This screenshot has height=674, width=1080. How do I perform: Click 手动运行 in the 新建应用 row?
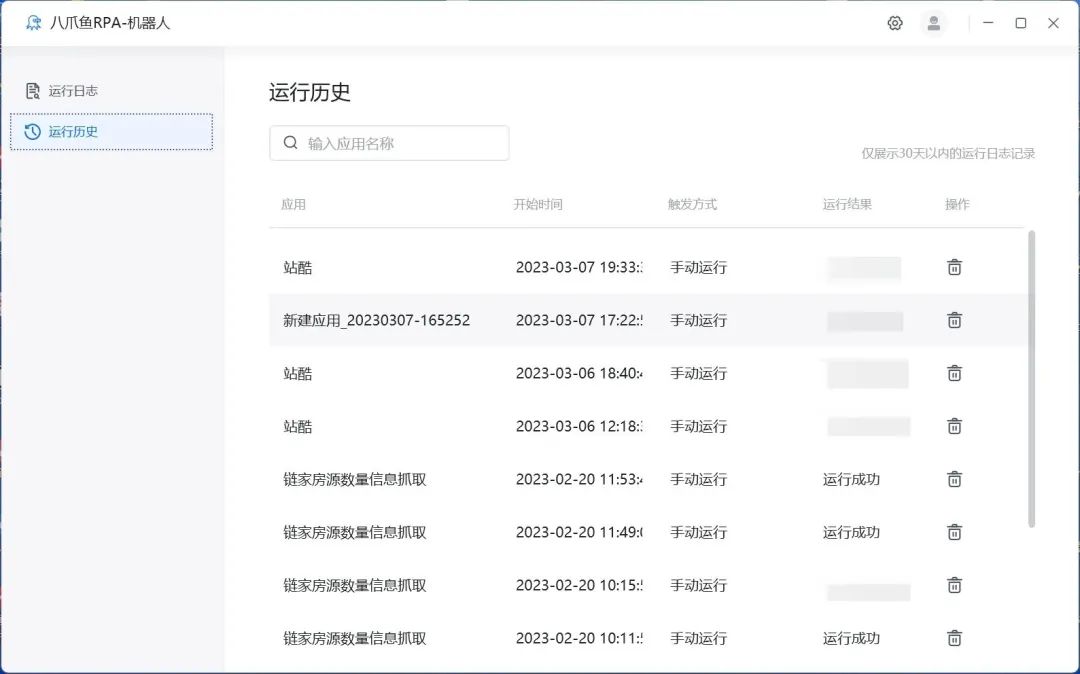tap(698, 320)
